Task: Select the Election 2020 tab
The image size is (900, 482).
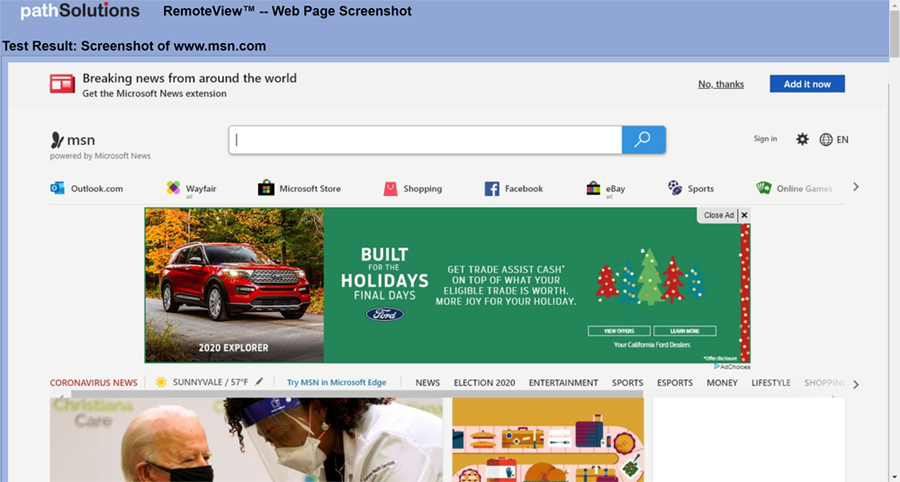Action: pyautogui.click(x=484, y=383)
